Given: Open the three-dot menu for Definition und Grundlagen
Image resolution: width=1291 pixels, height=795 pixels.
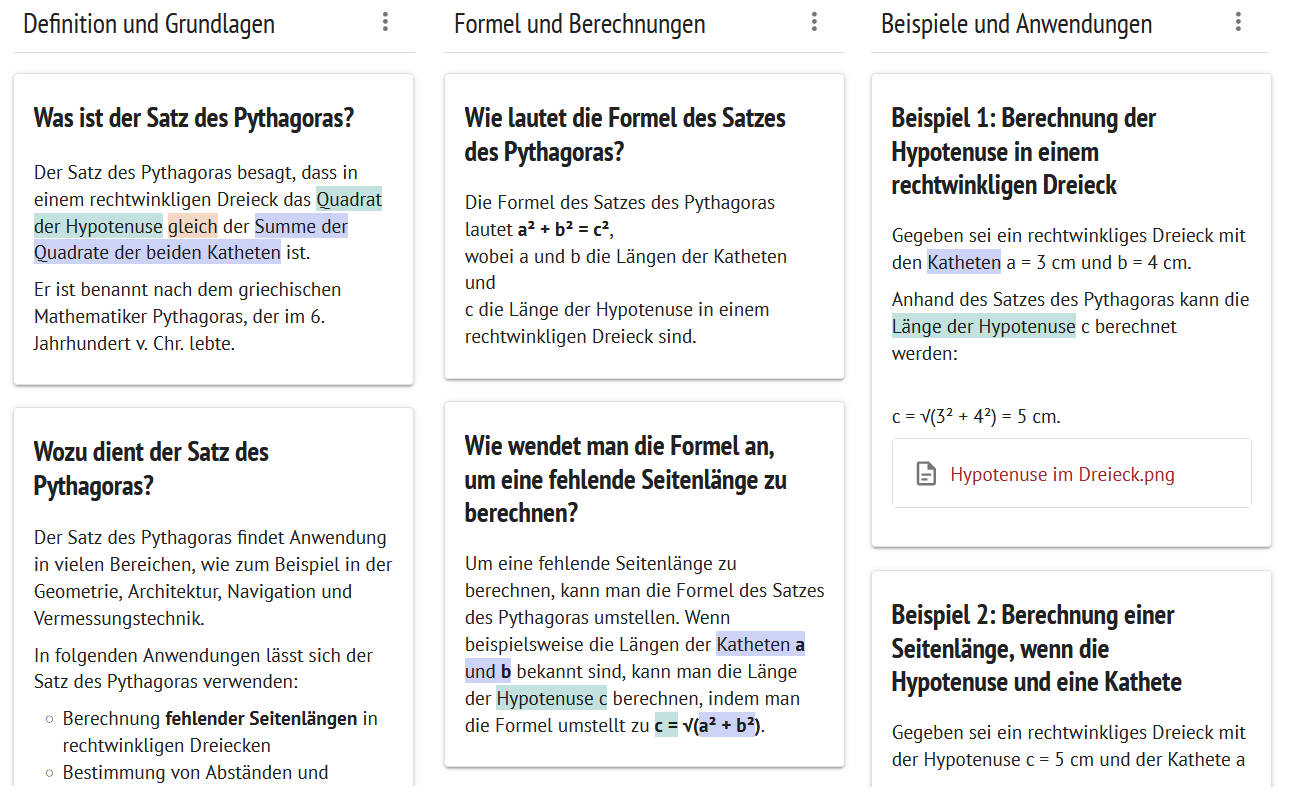Looking at the screenshot, I should click(385, 22).
